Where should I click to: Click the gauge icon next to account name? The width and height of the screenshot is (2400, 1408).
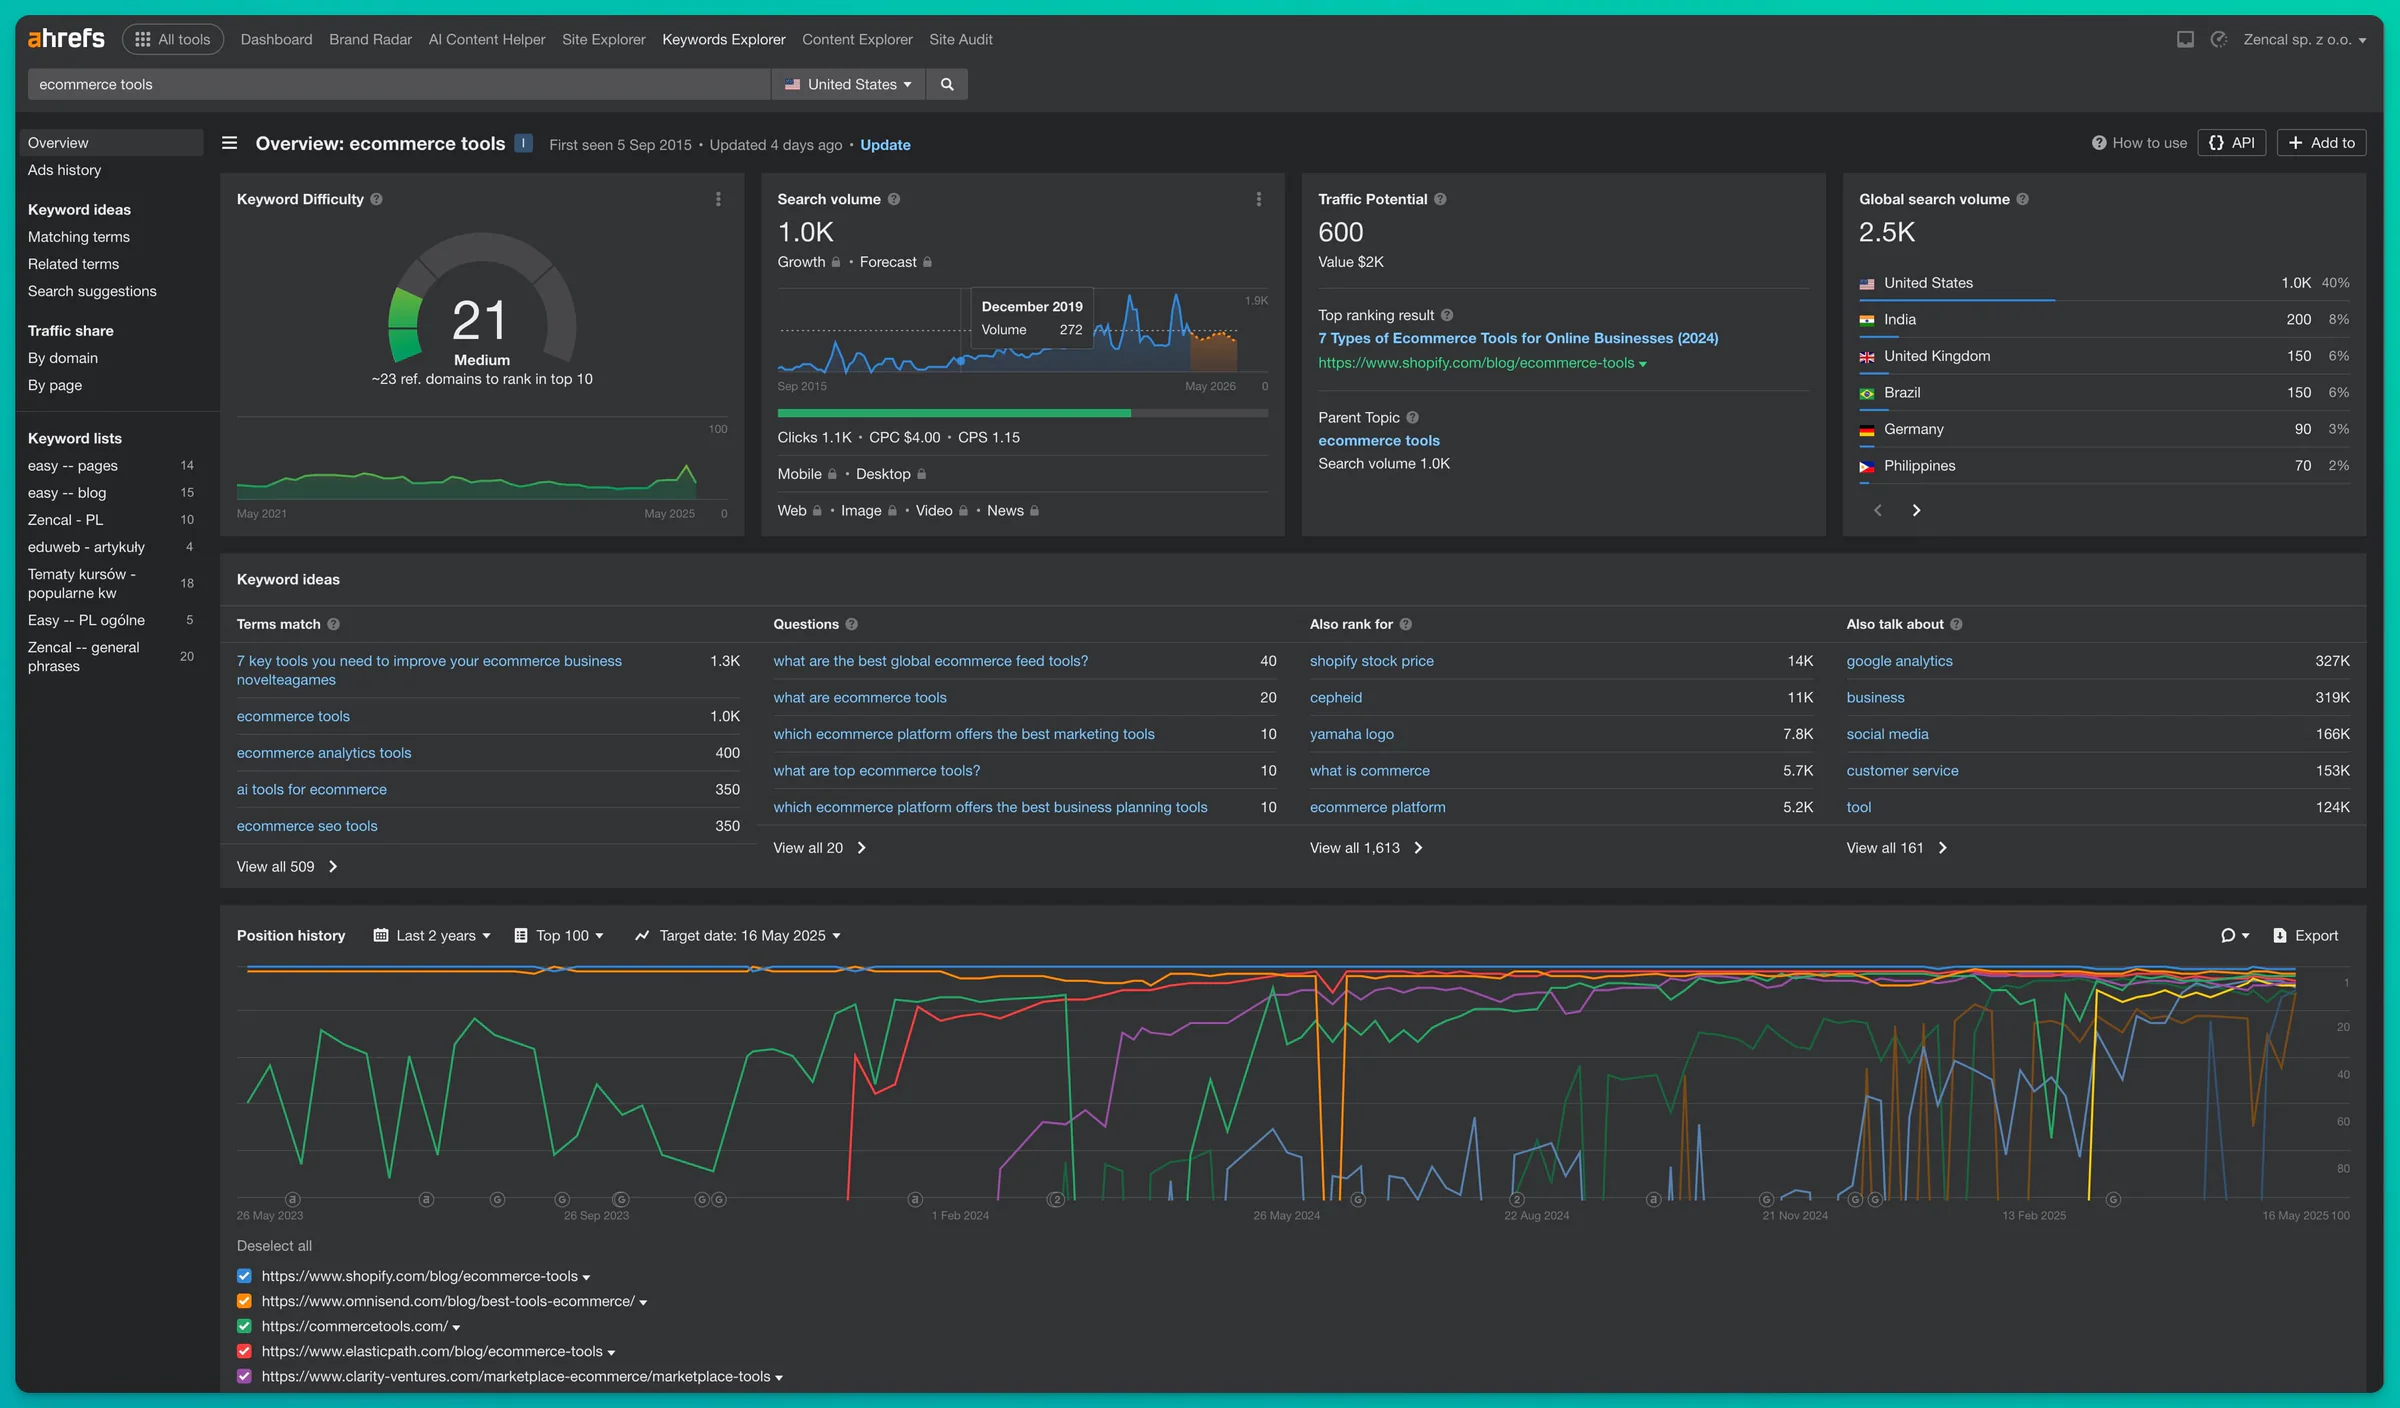(2219, 39)
